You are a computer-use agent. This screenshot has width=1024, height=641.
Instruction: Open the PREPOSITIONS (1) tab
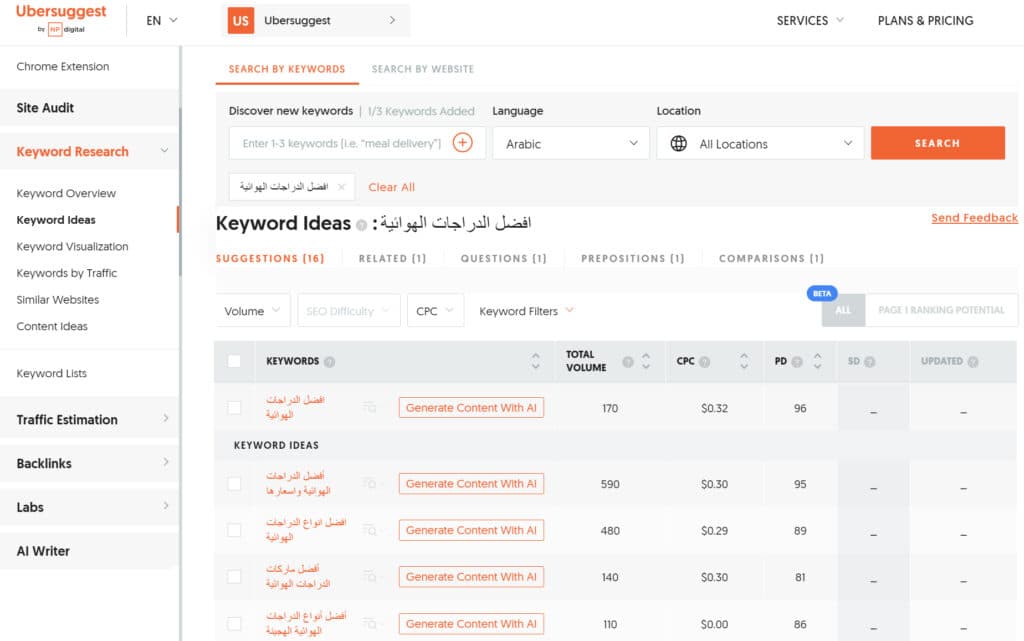(x=633, y=258)
